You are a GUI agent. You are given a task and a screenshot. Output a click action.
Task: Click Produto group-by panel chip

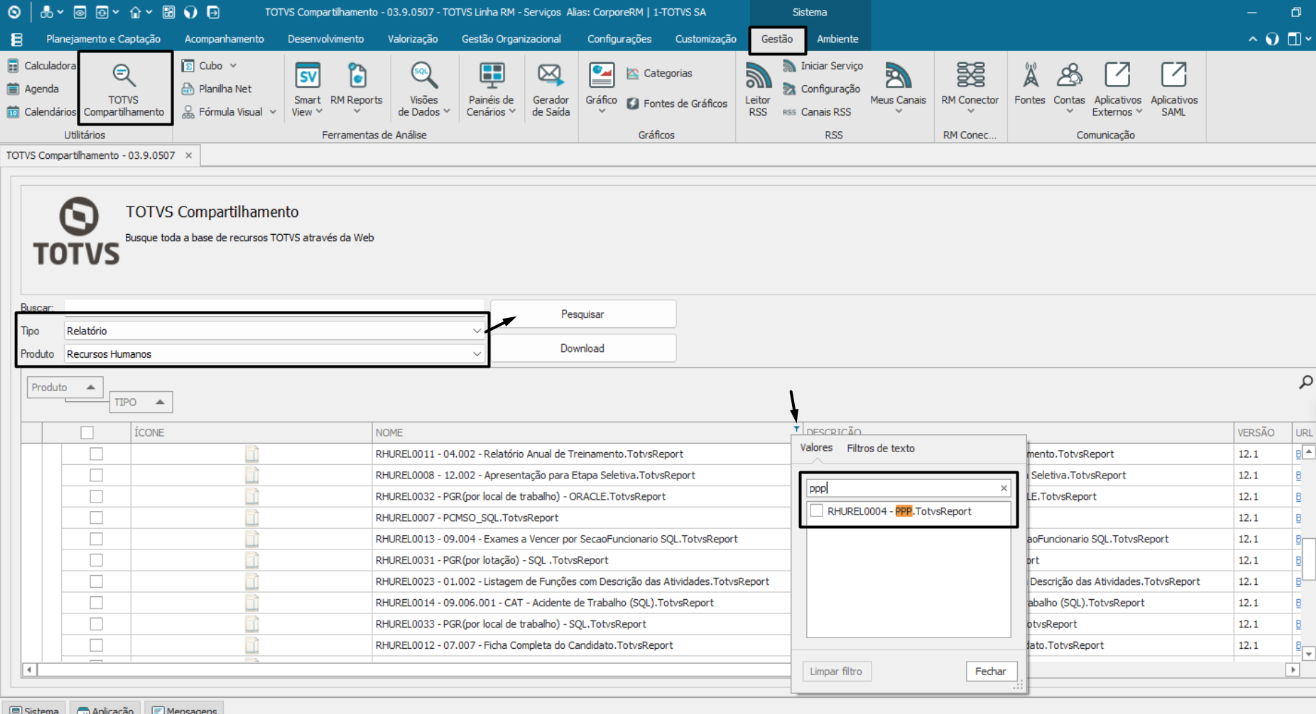pos(65,387)
